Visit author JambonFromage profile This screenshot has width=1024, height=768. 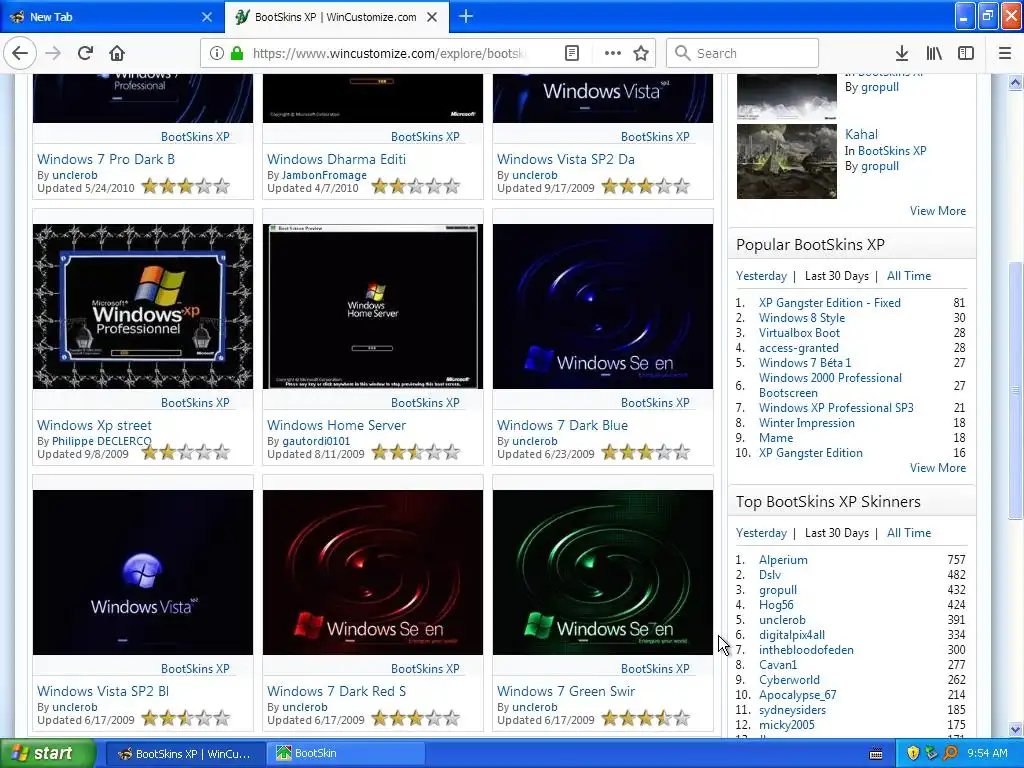point(324,175)
